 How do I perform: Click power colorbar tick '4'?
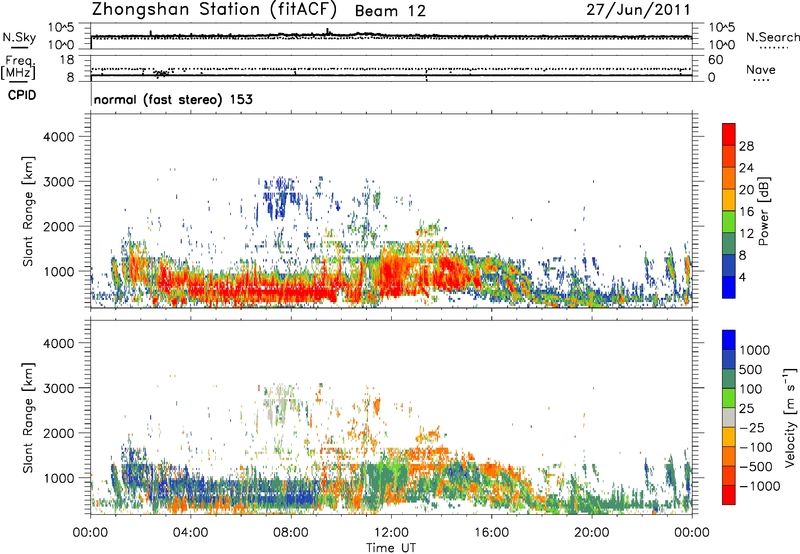pos(743,278)
